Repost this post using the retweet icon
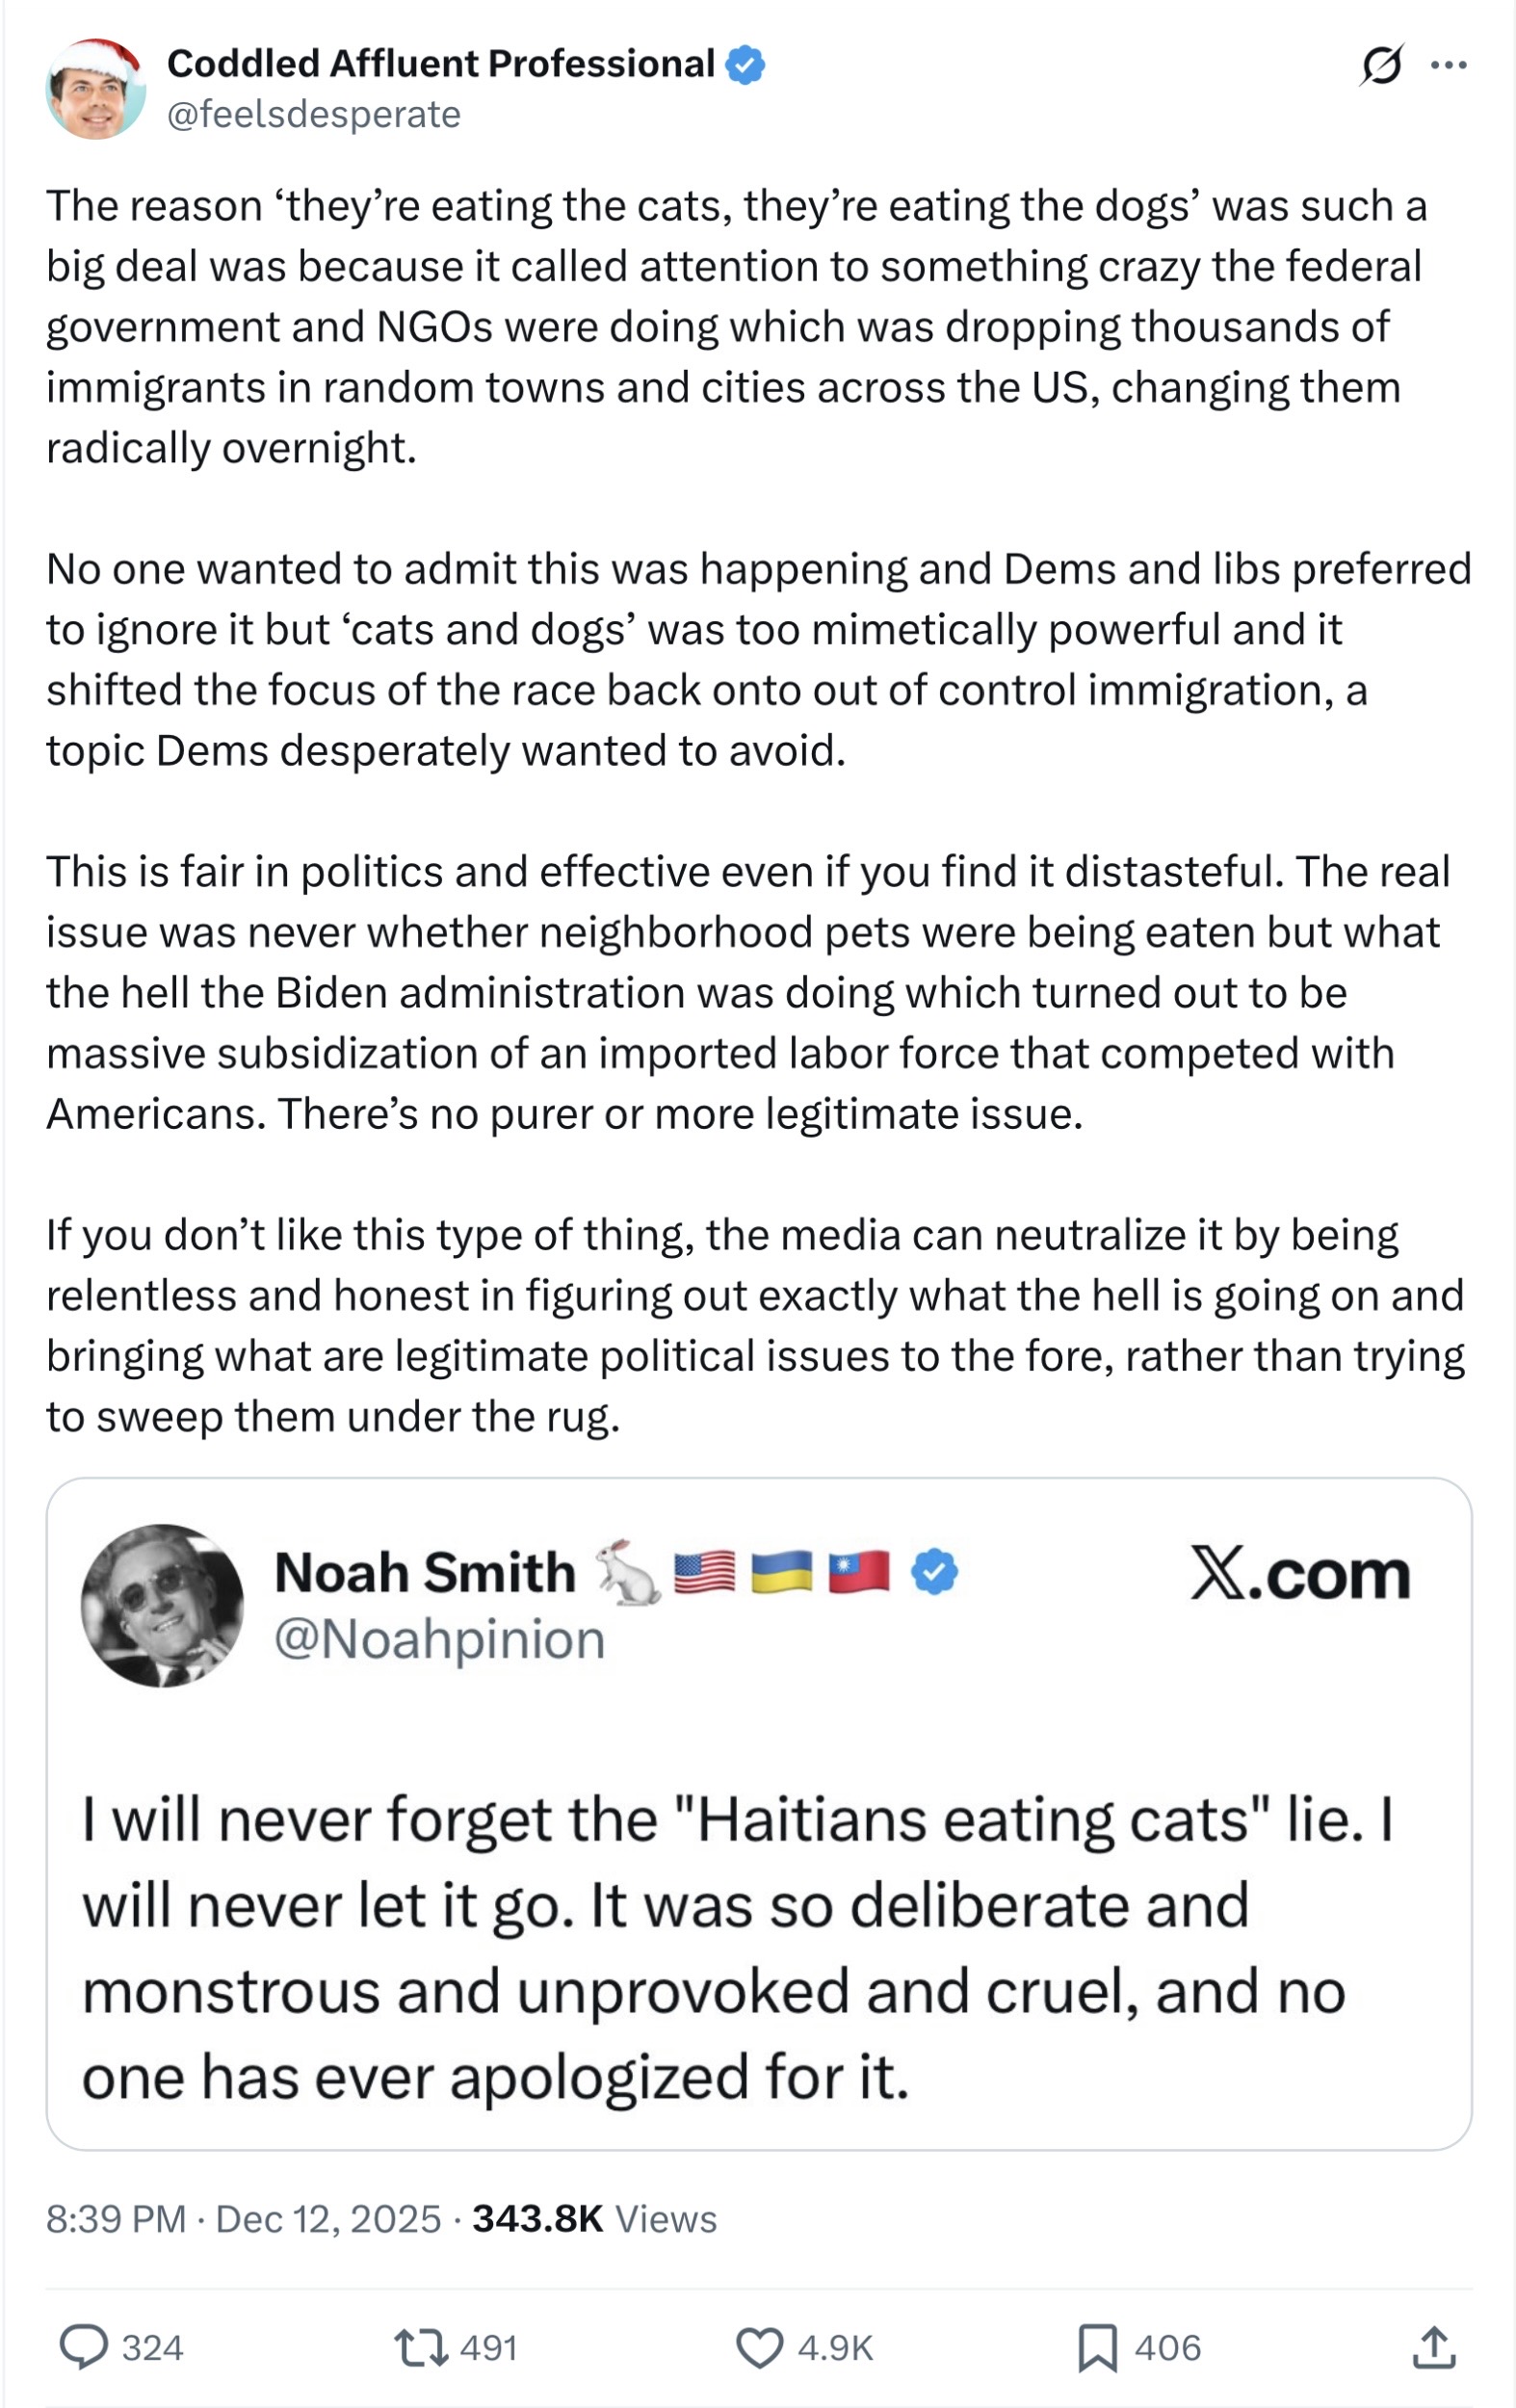This screenshot has width=1516, height=2408. click(421, 2347)
